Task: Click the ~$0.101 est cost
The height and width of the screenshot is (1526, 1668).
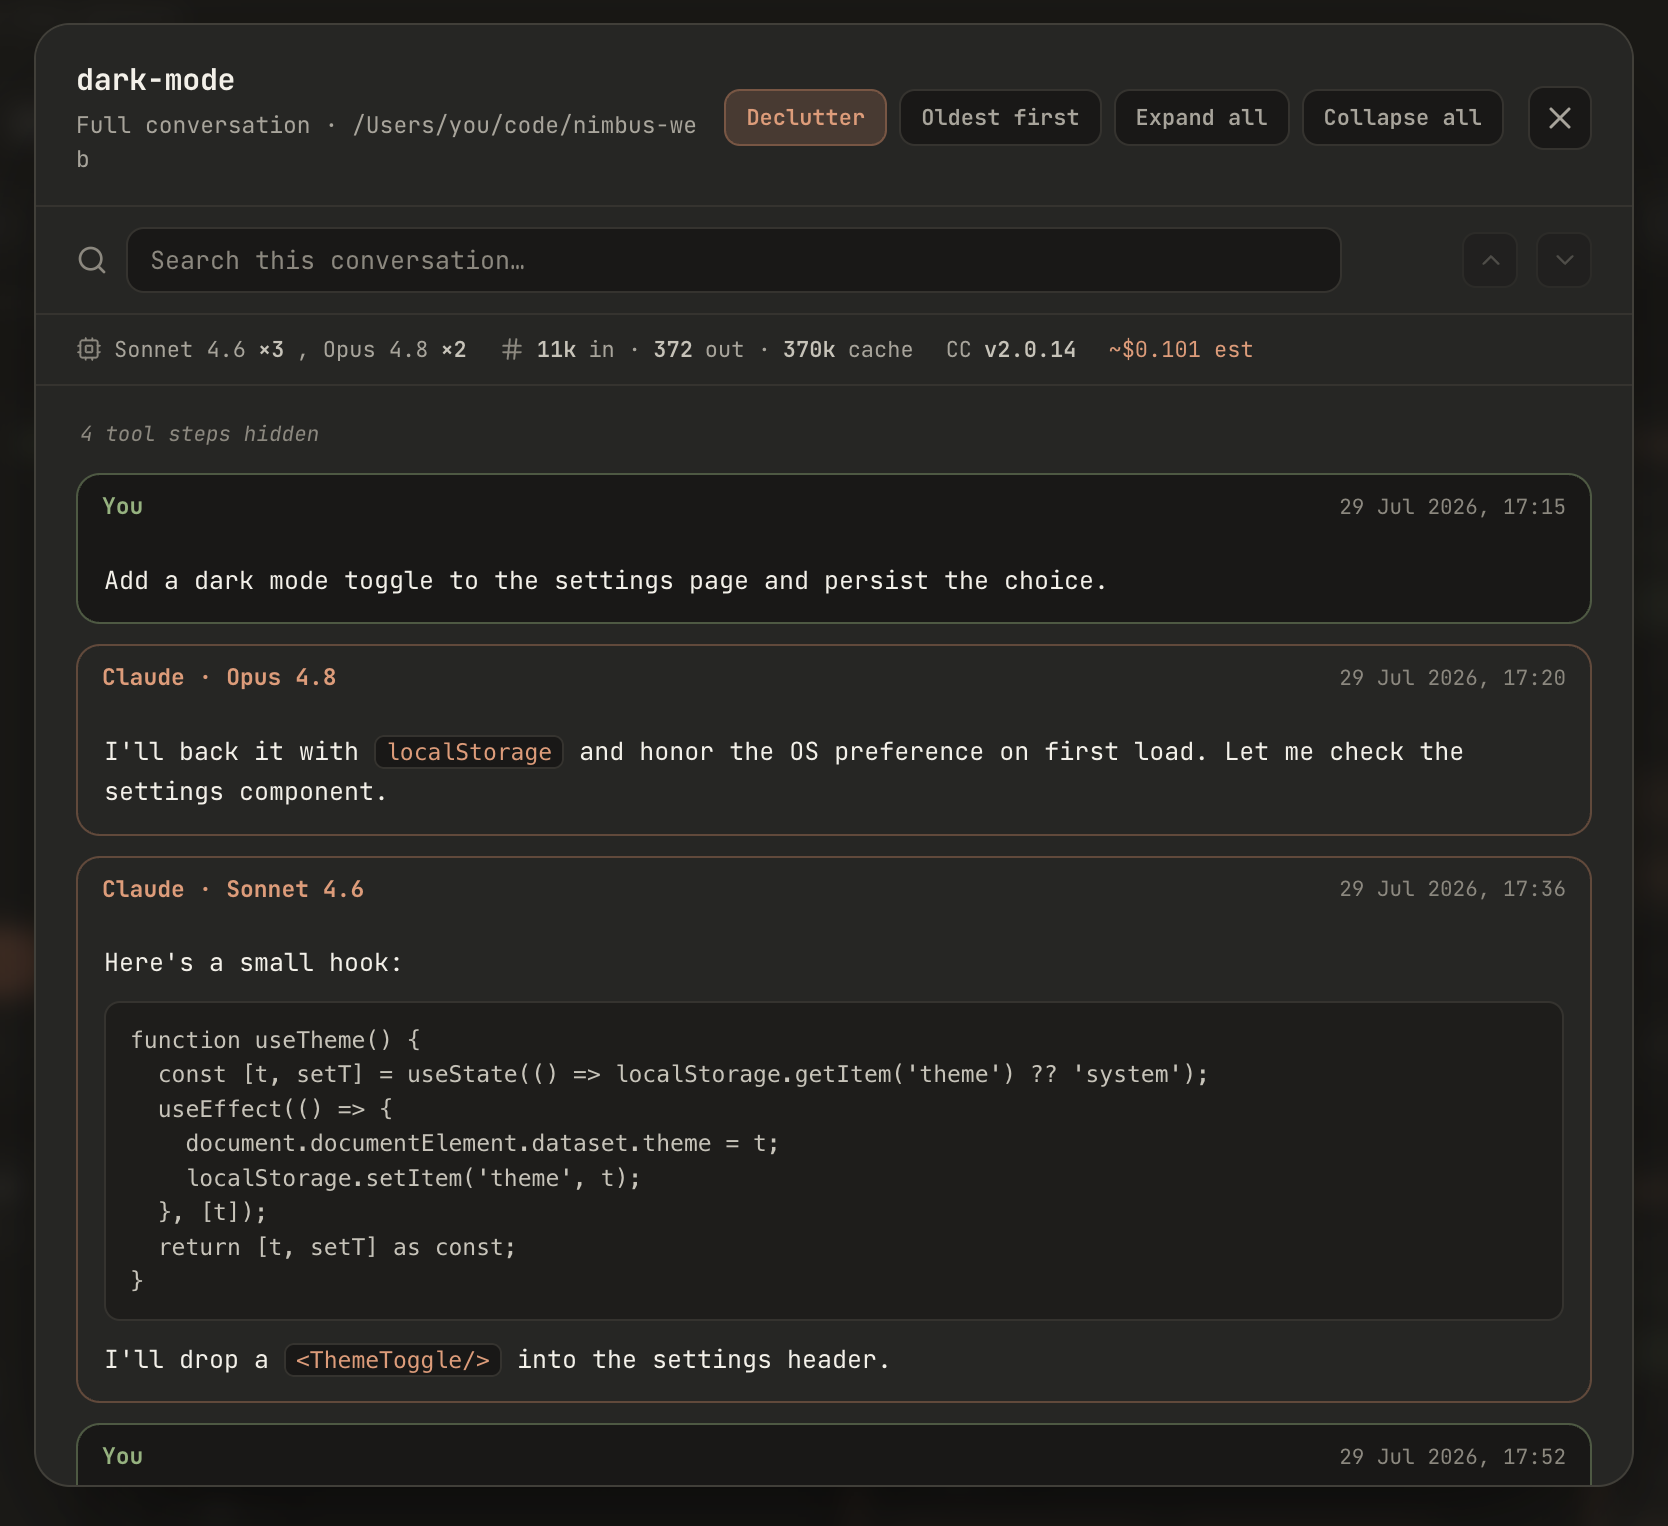Action: (x=1180, y=349)
